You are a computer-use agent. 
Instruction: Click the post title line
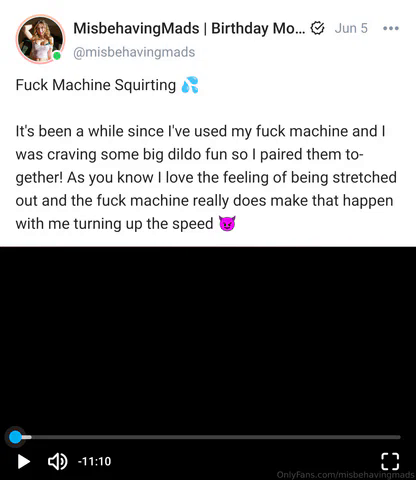pos(107,85)
